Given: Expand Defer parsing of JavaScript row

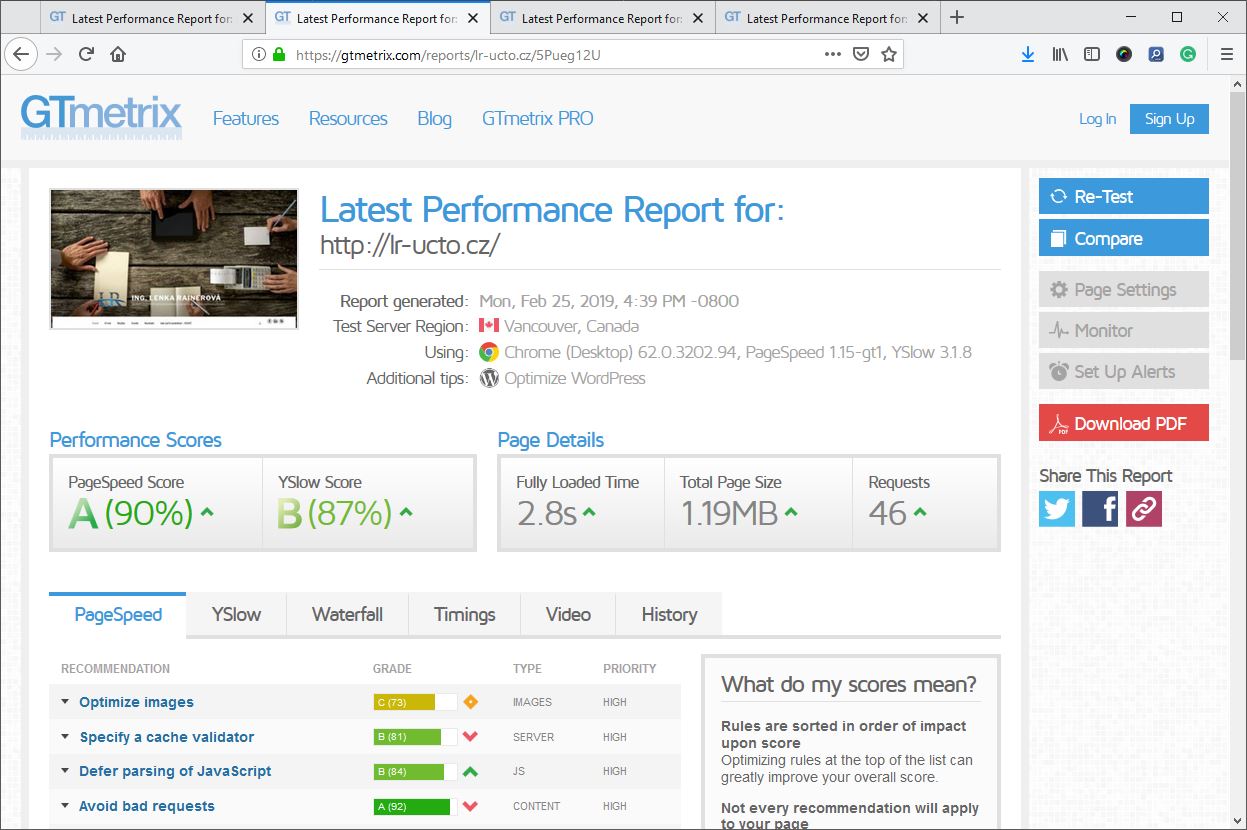Looking at the screenshot, I should coord(175,771).
